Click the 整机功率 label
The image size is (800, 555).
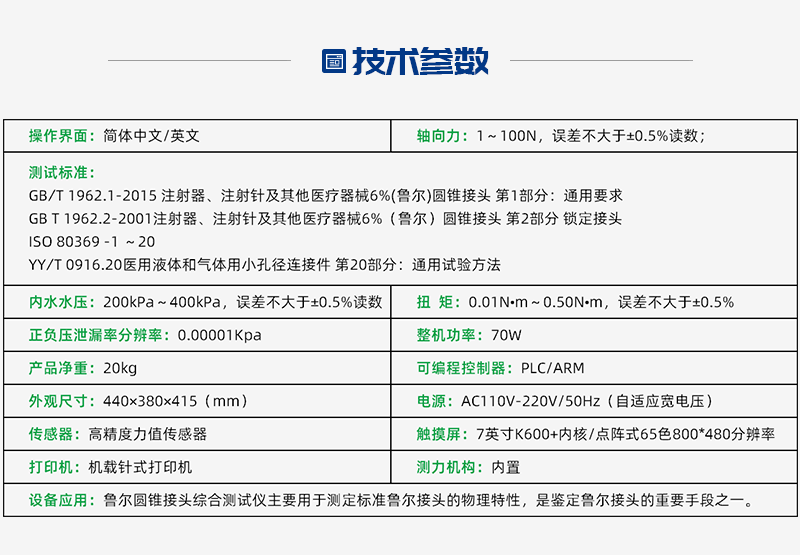(x=450, y=335)
